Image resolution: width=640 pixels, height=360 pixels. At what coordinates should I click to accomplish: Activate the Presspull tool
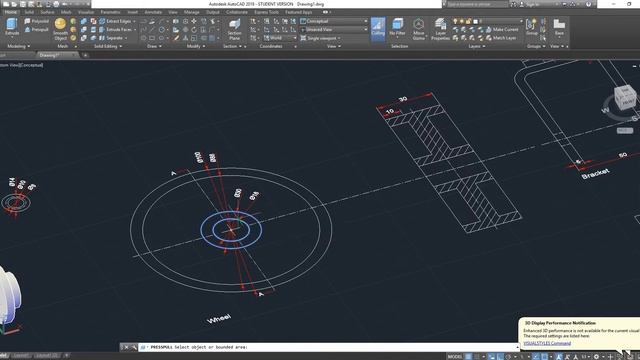[36, 29]
